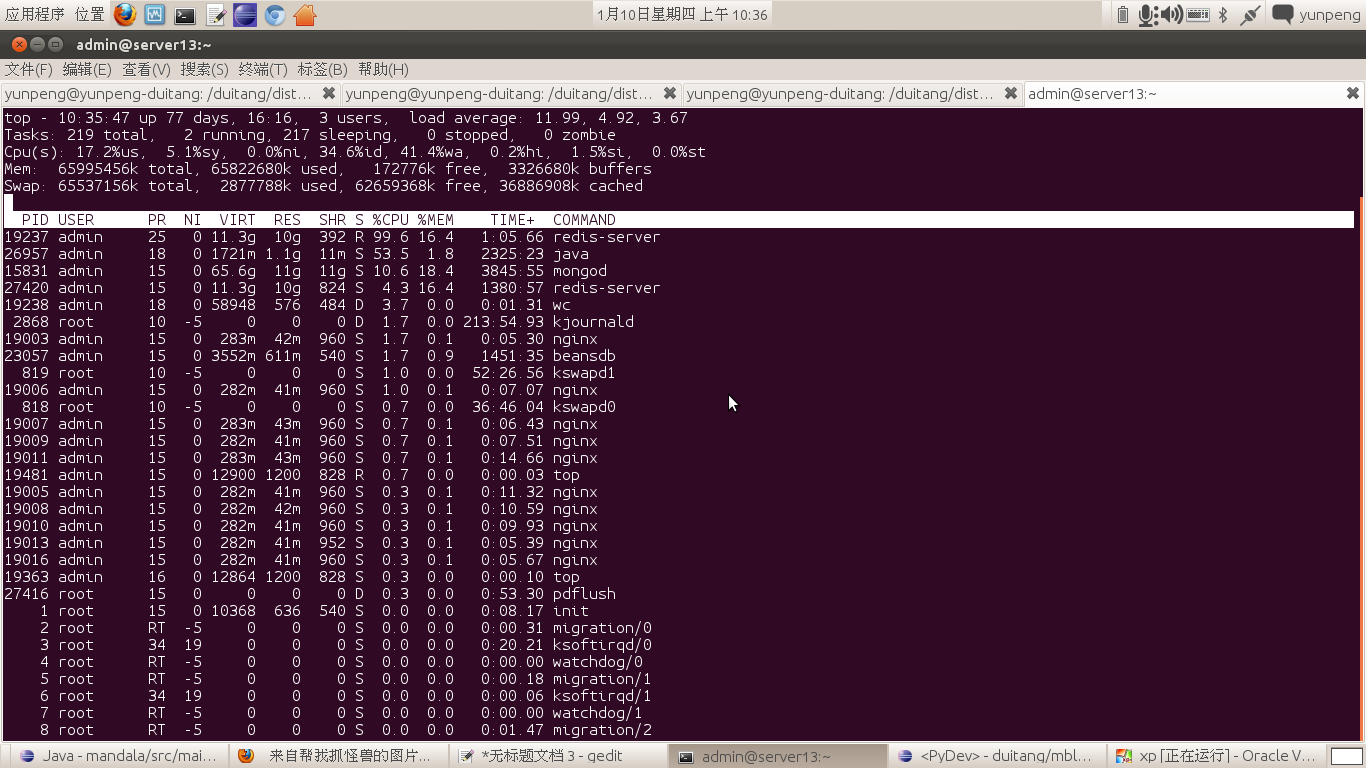
Task: Open a new Terminal from the panel launcher
Action: (184, 14)
